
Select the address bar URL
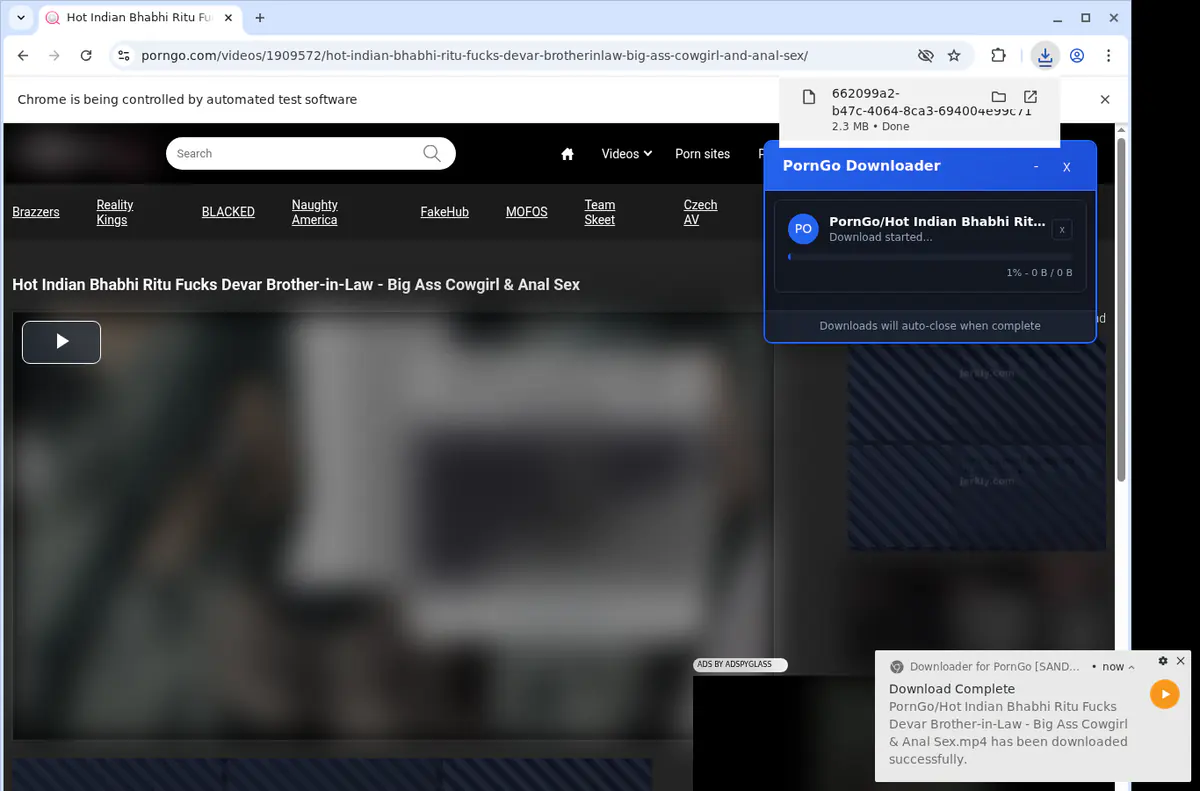[x=474, y=56]
